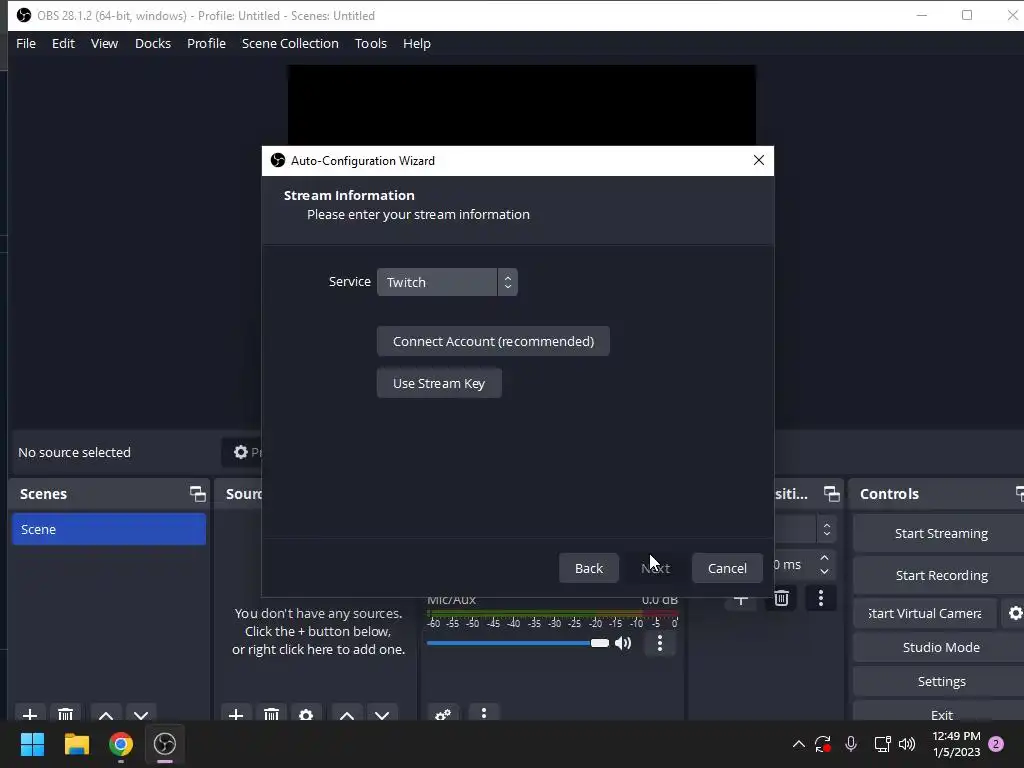Click the microphone tray icon
Viewport: 1024px width, 768px height.
pyautogui.click(x=850, y=744)
